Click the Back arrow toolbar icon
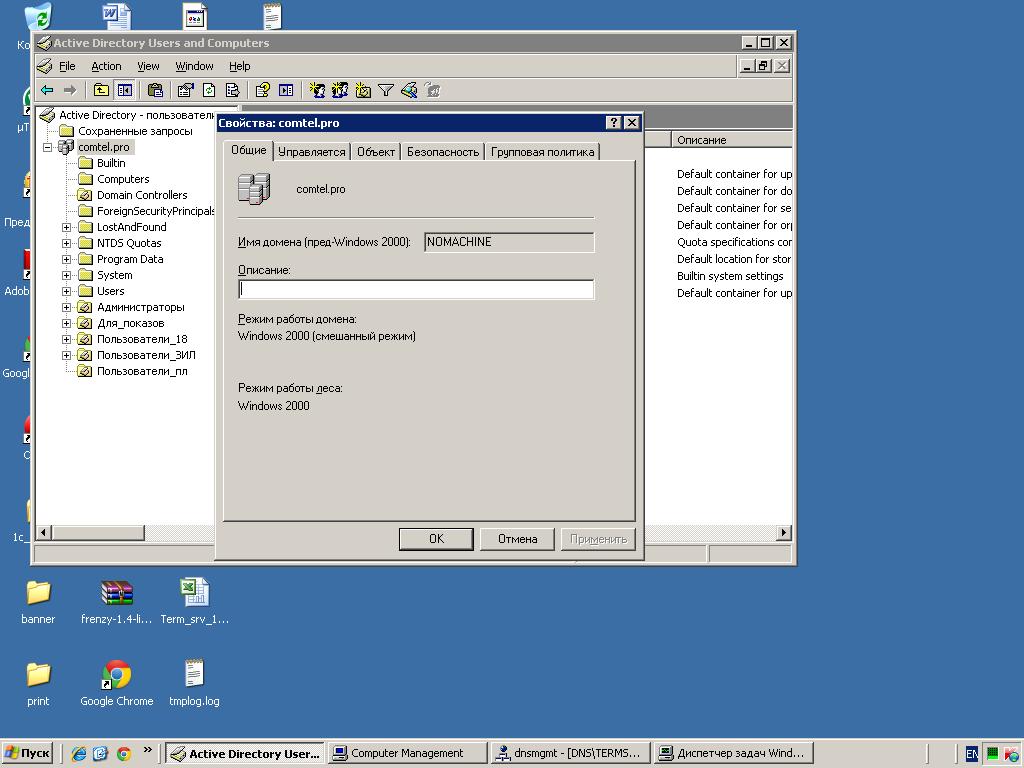 pyautogui.click(x=47, y=90)
